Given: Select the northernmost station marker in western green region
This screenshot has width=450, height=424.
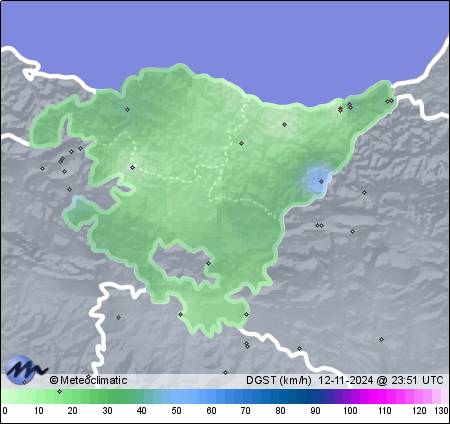Looking at the screenshot, I should [127, 109].
